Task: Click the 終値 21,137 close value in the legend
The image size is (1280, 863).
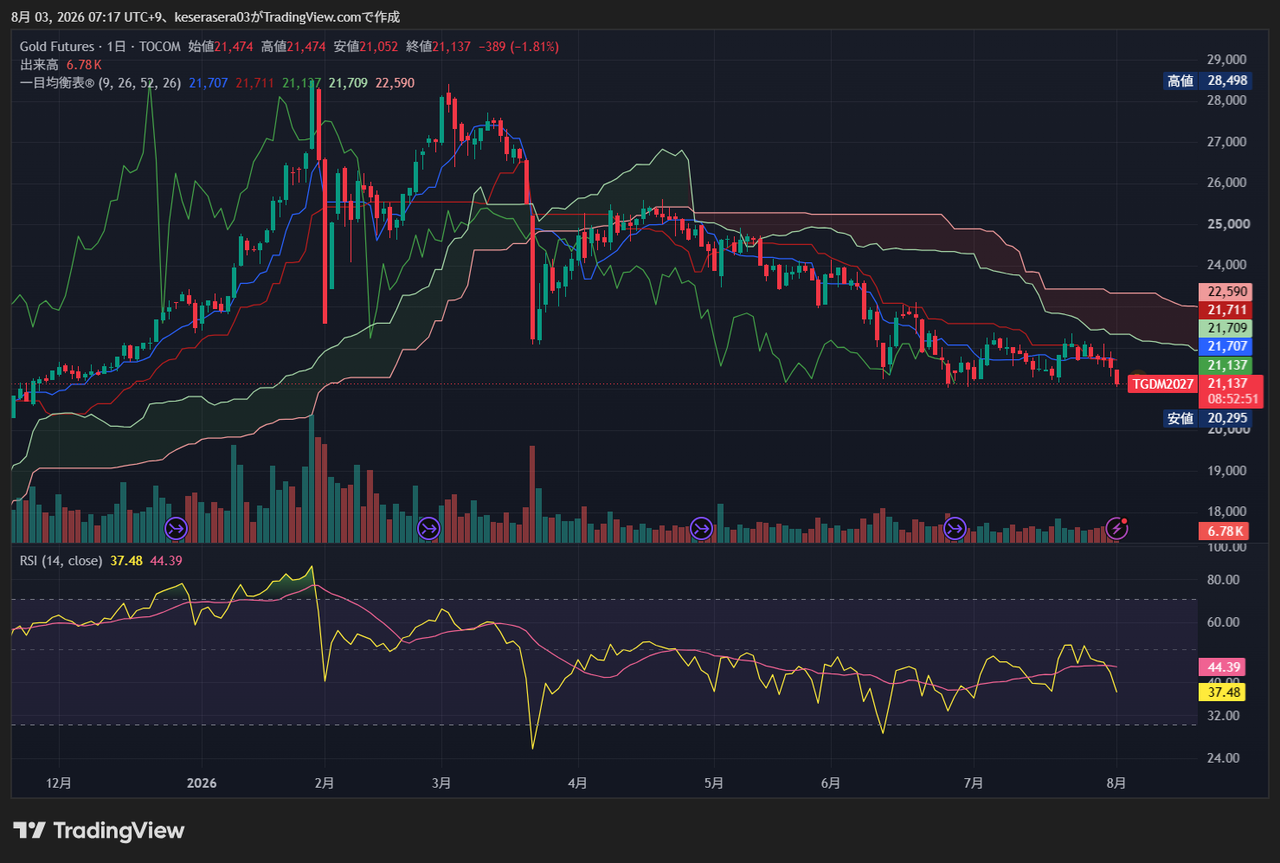Action: point(439,47)
